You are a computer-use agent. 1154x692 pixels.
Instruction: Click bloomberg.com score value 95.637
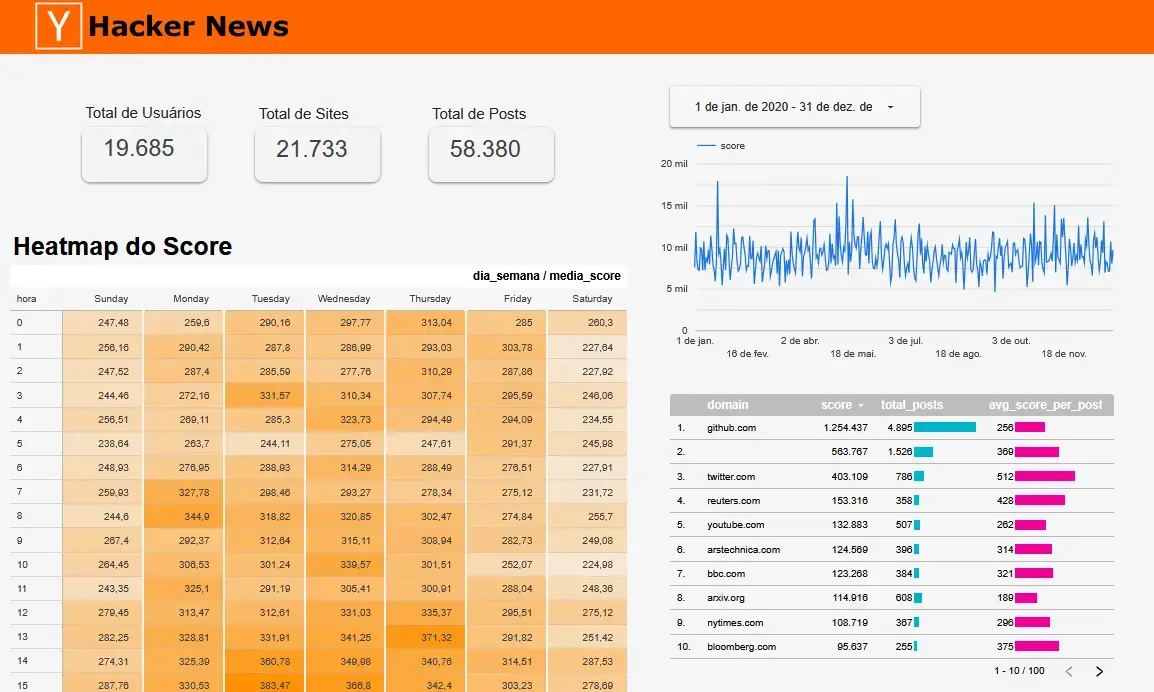[x=852, y=646]
